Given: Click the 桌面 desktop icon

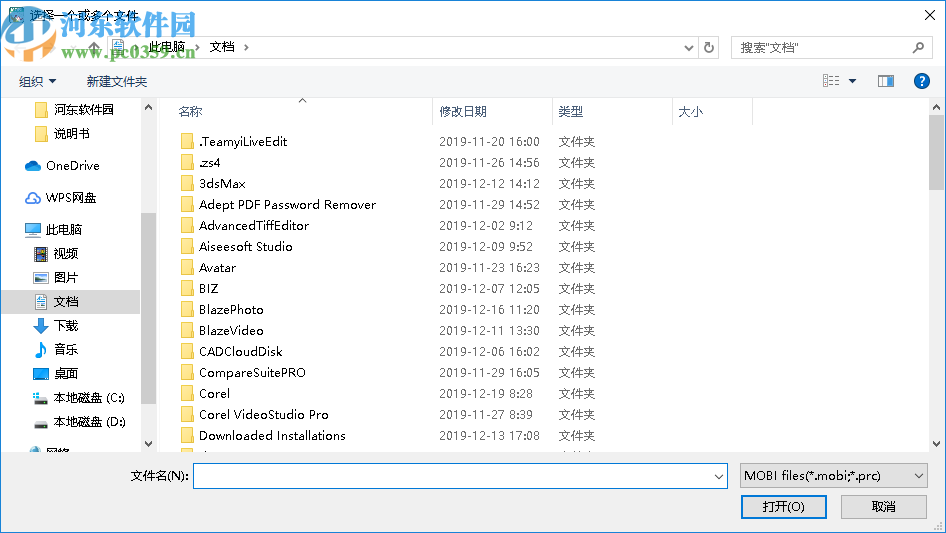Looking at the screenshot, I should point(40,374).
